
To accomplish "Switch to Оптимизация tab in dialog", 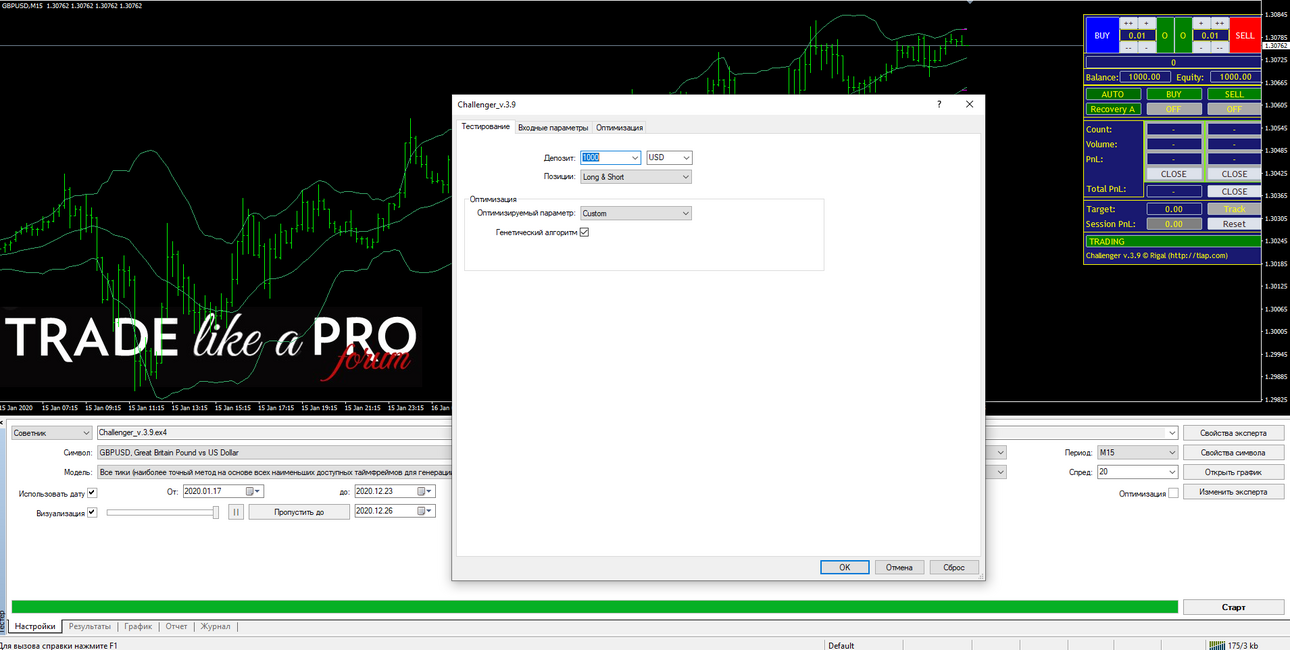I will [620, 127].
